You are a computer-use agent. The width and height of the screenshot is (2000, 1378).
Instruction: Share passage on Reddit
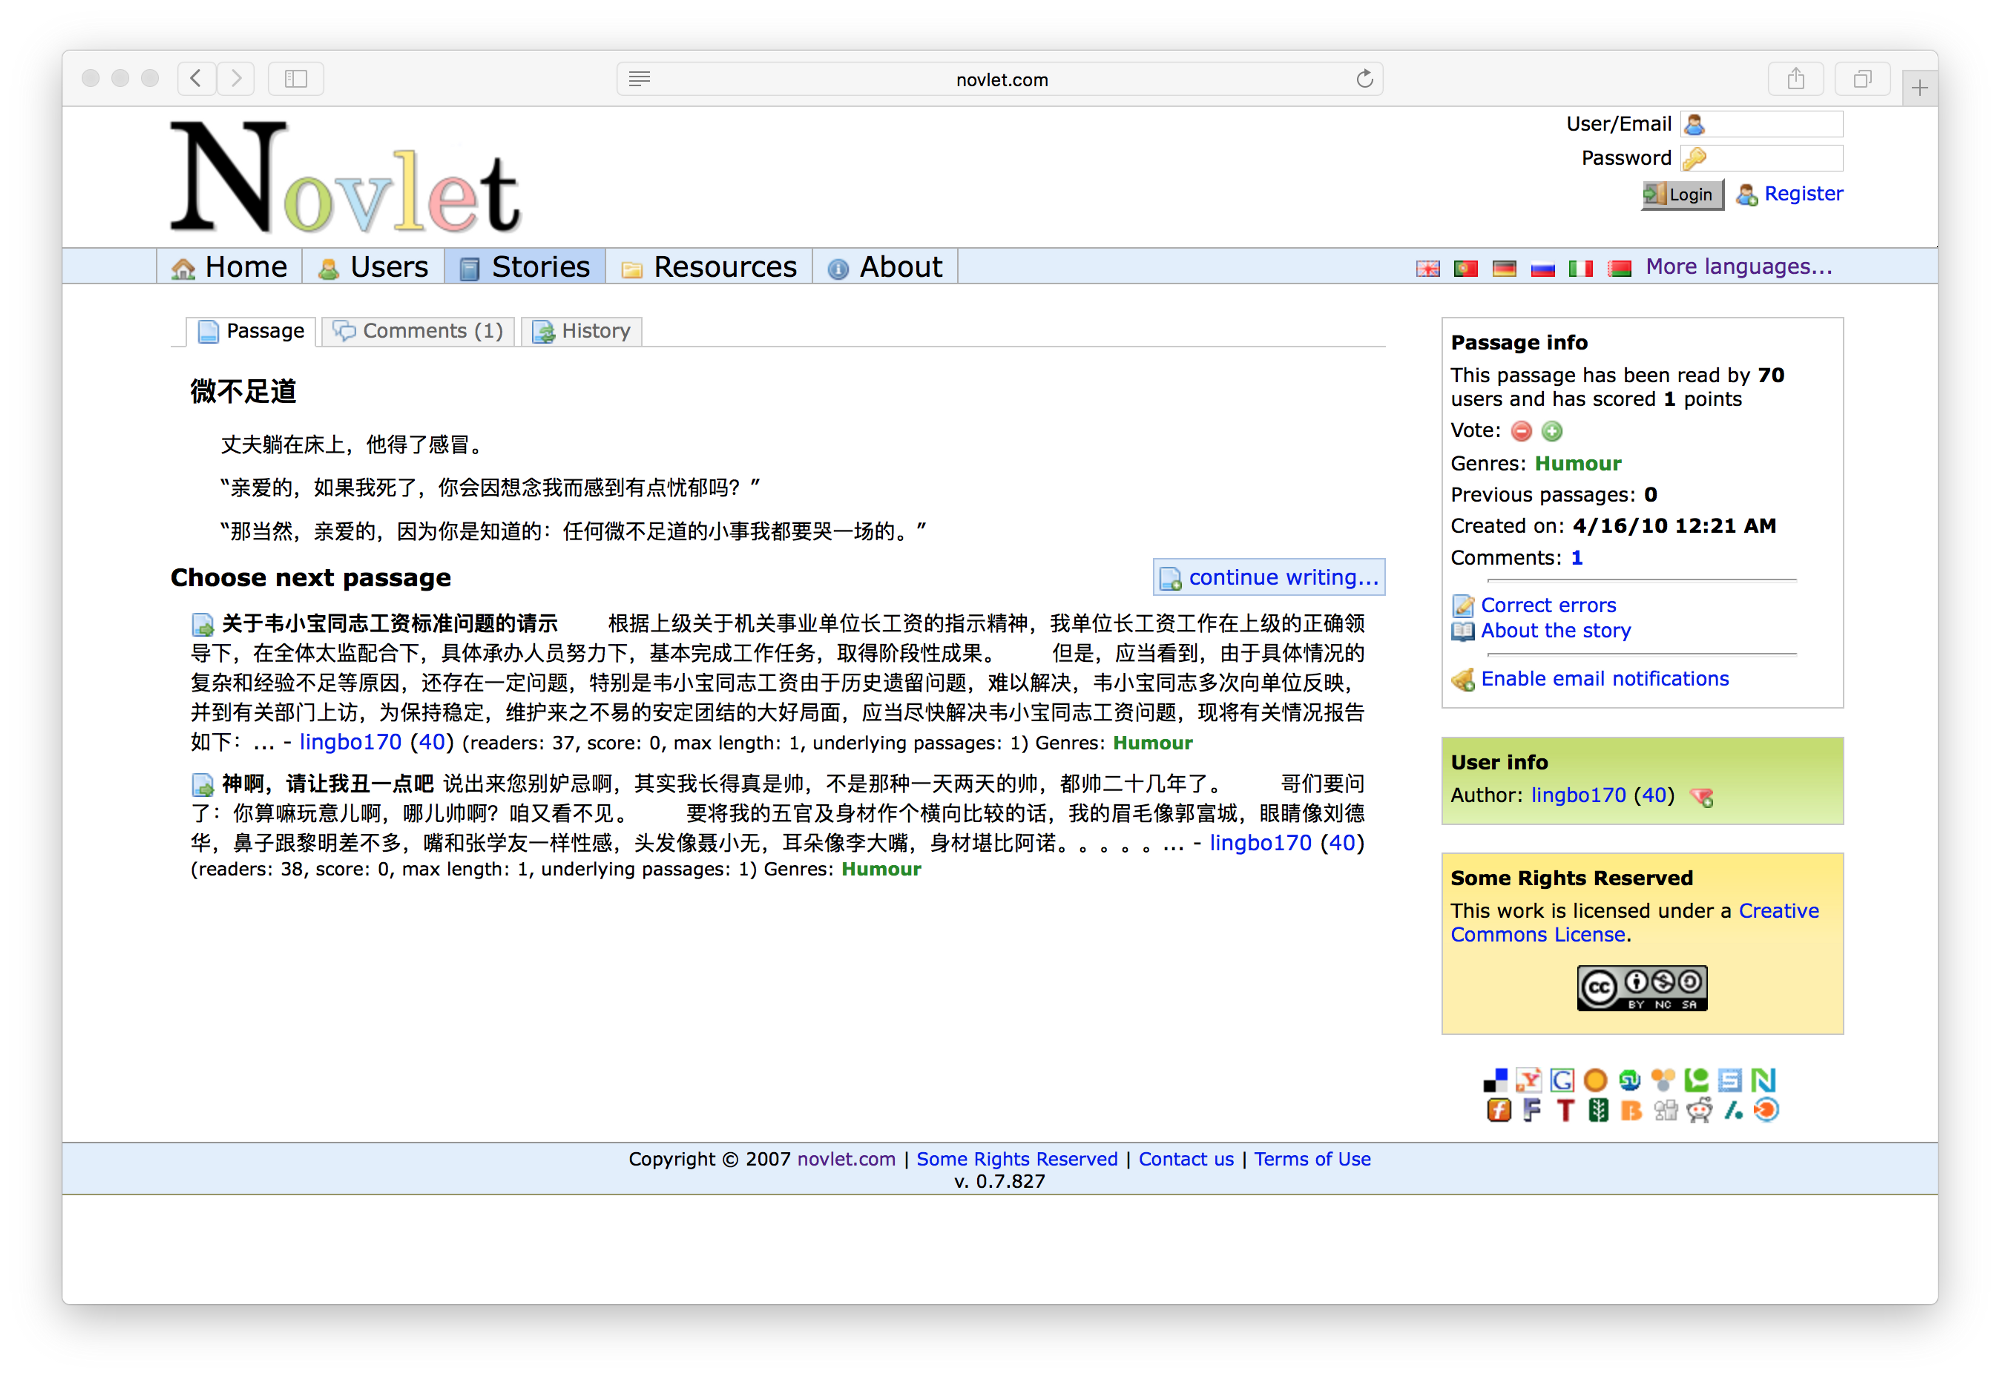(x=1699, y=1110)
